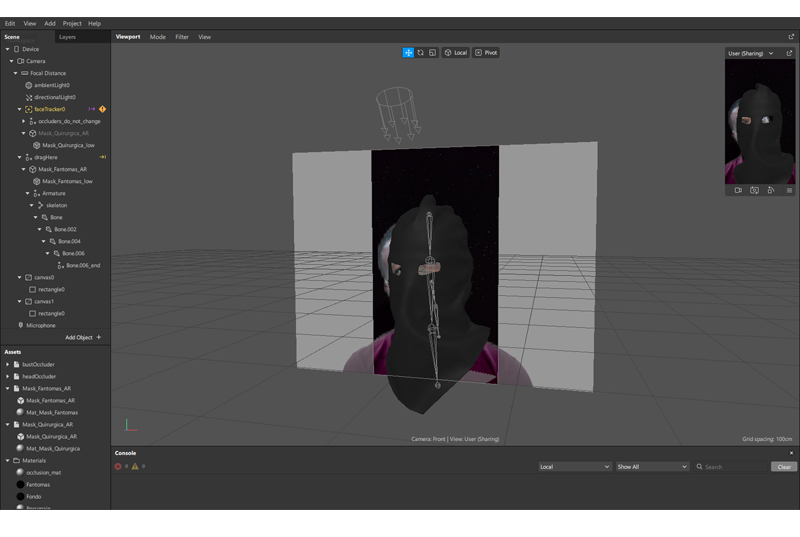The height and width of the screenshot is (537, 800).
Task: Open the Project menu
Action: (x=72, y=23)
